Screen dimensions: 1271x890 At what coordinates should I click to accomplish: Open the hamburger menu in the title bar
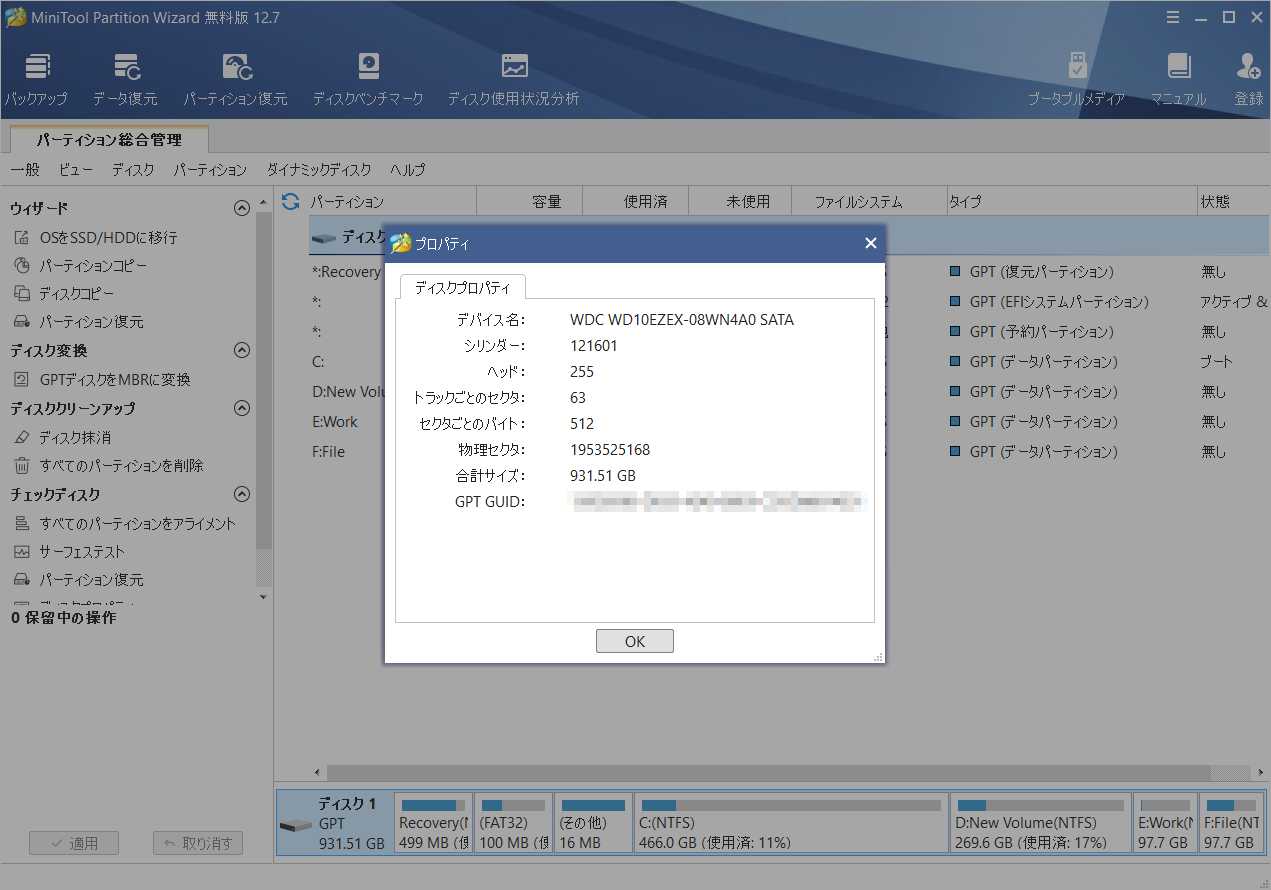(1174, 17)
